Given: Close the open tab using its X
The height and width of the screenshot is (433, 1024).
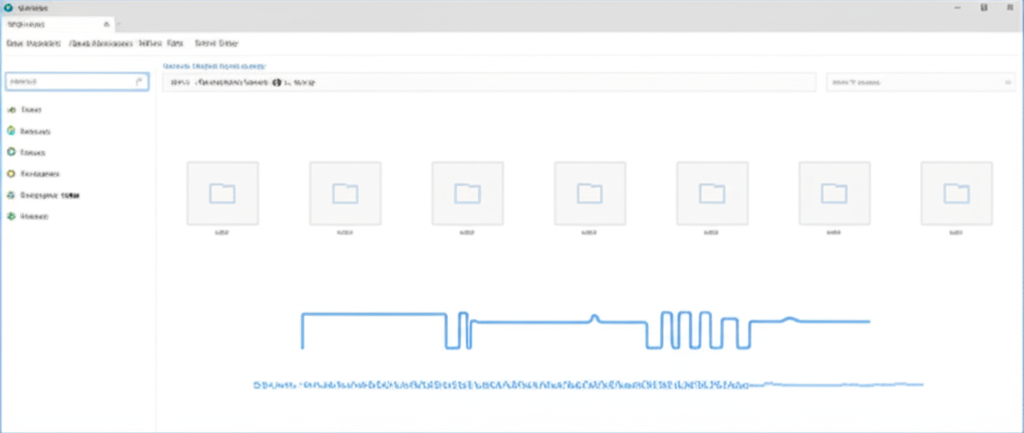Looking at the screenshot, I should point(106,24).
